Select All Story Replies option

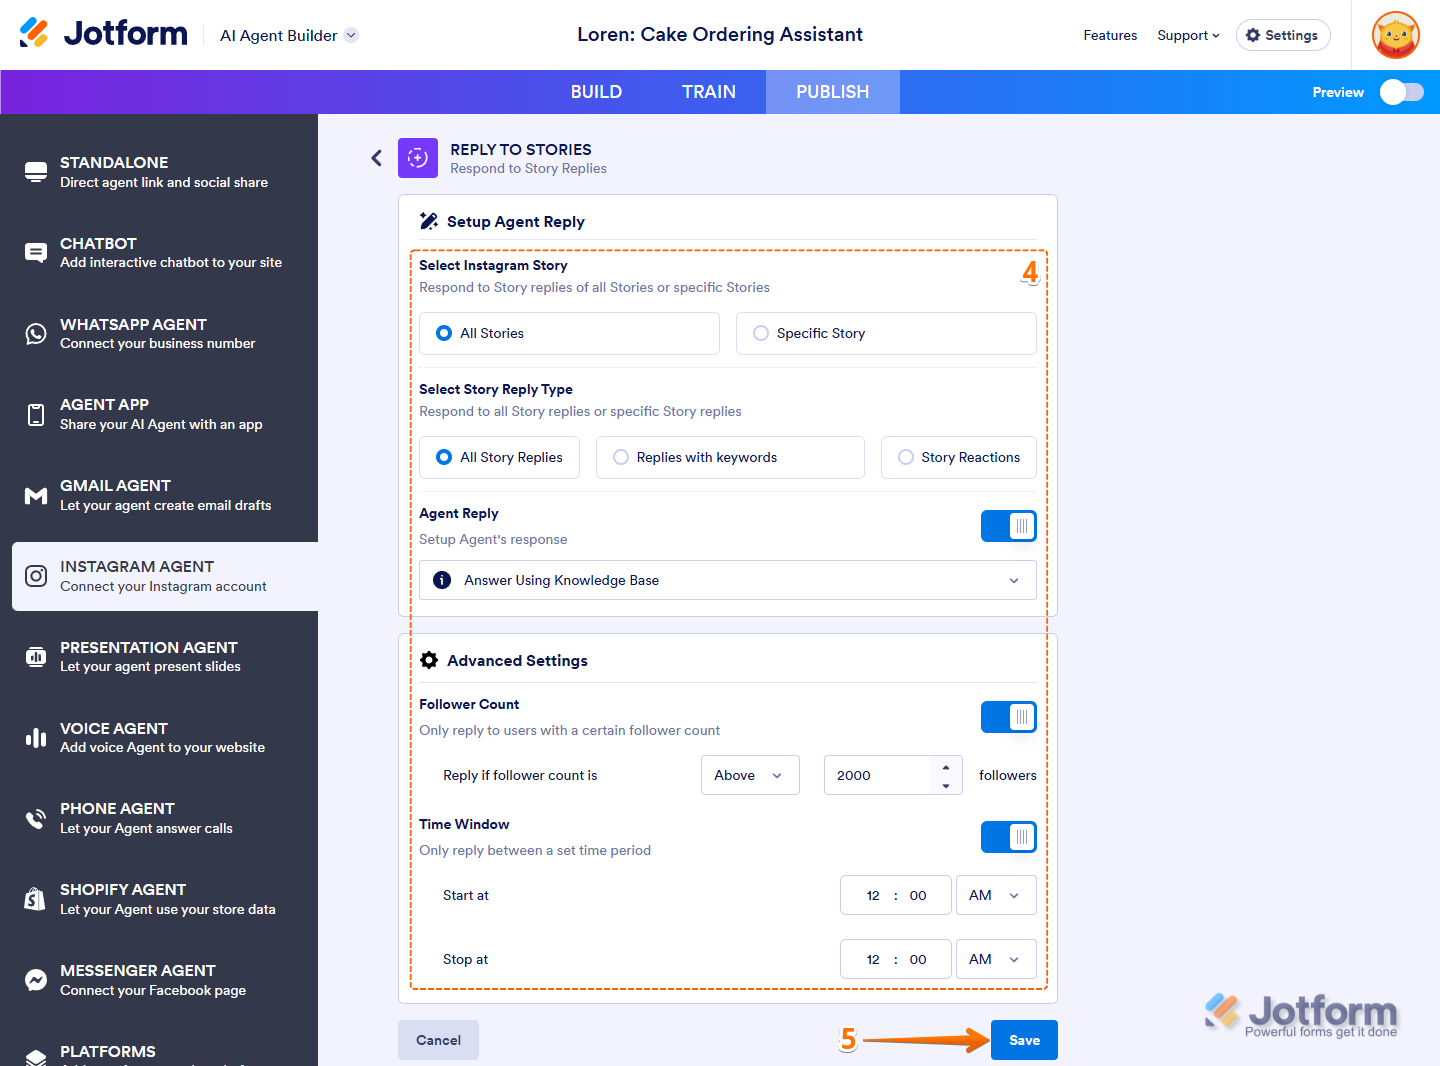pyautogui.click(x=499, y=457)
